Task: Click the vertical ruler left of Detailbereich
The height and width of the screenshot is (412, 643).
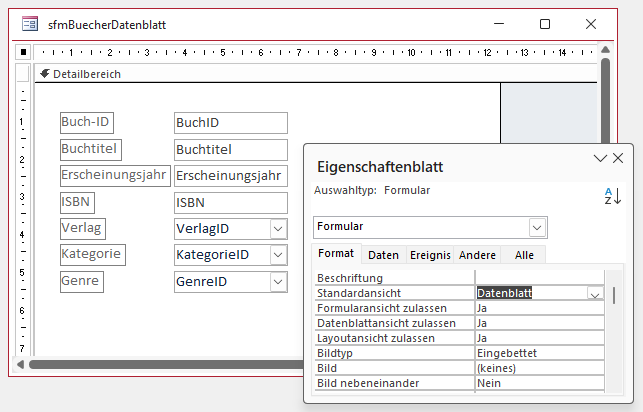Action: pyautogui.click(x=23, y=219)
